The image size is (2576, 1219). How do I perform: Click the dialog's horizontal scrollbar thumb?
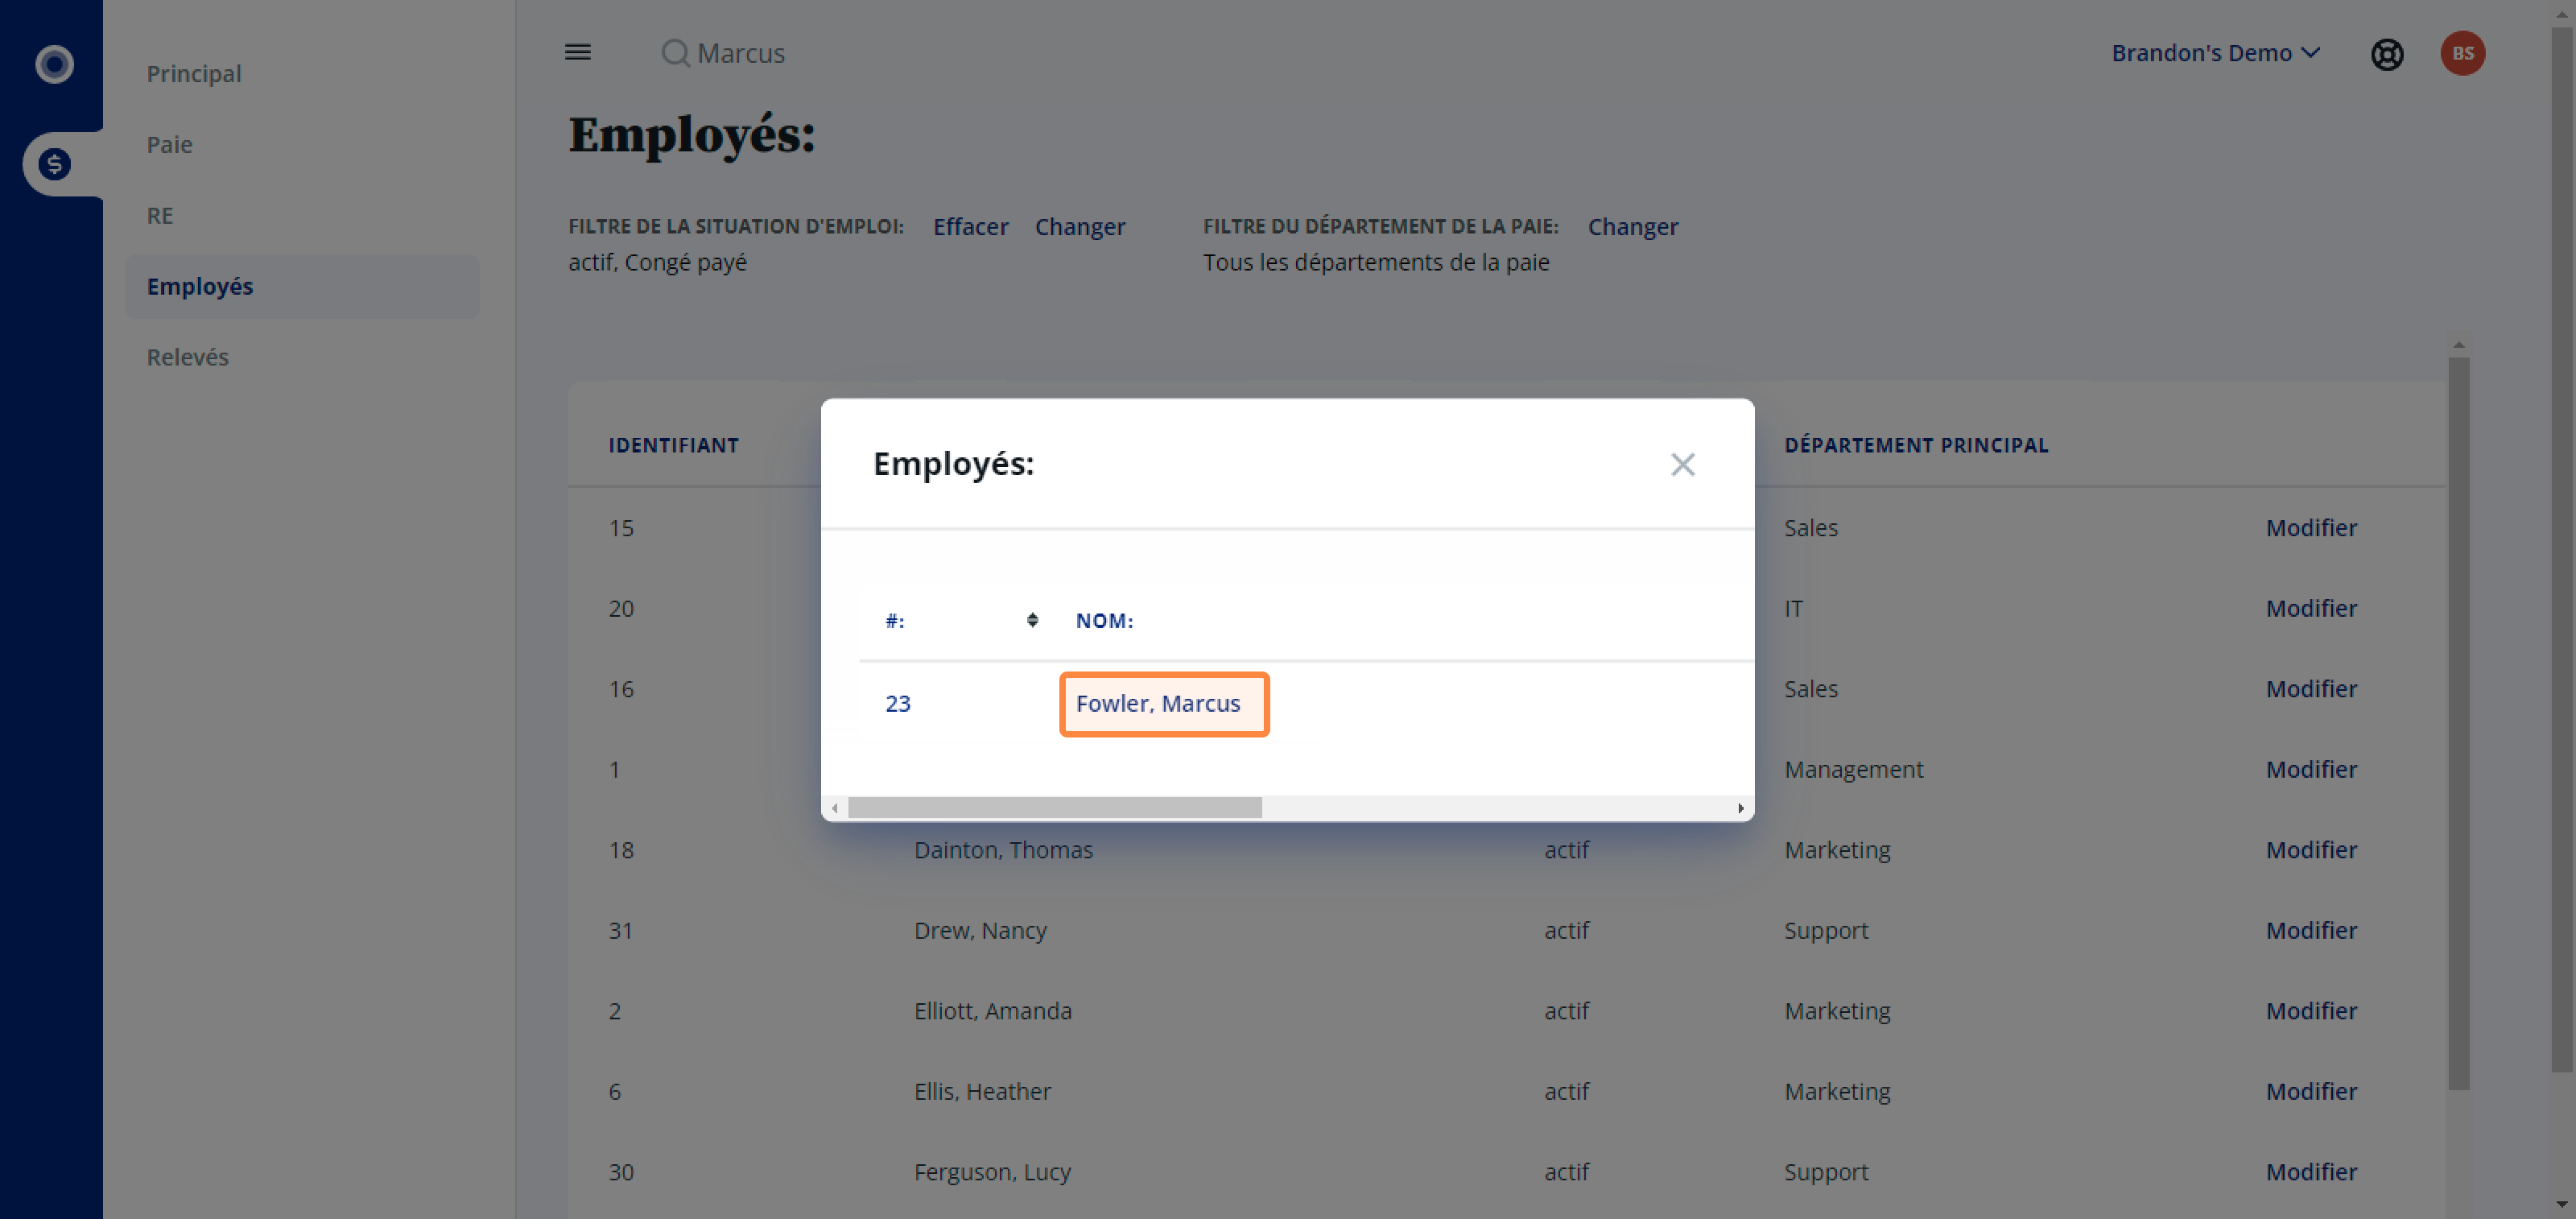click(x=1054, y=807)
